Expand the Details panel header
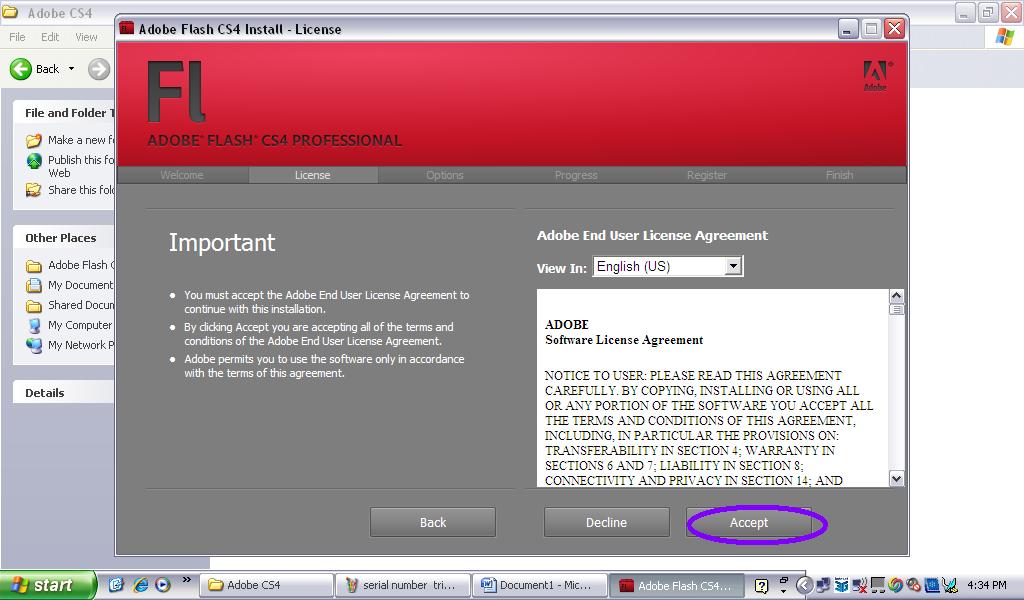This screenshot has height=600, width=1024. click(x=64, y=393)
